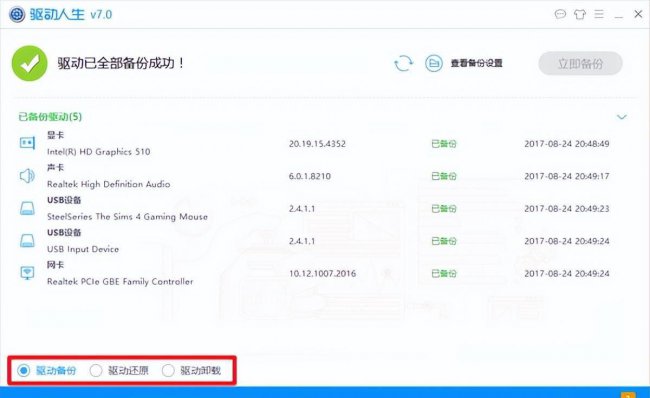Open 查看备份设置 link
Image resolution: width=650 pixels, height=398 pixels.
pyautogui.click(x=476, y=63)
